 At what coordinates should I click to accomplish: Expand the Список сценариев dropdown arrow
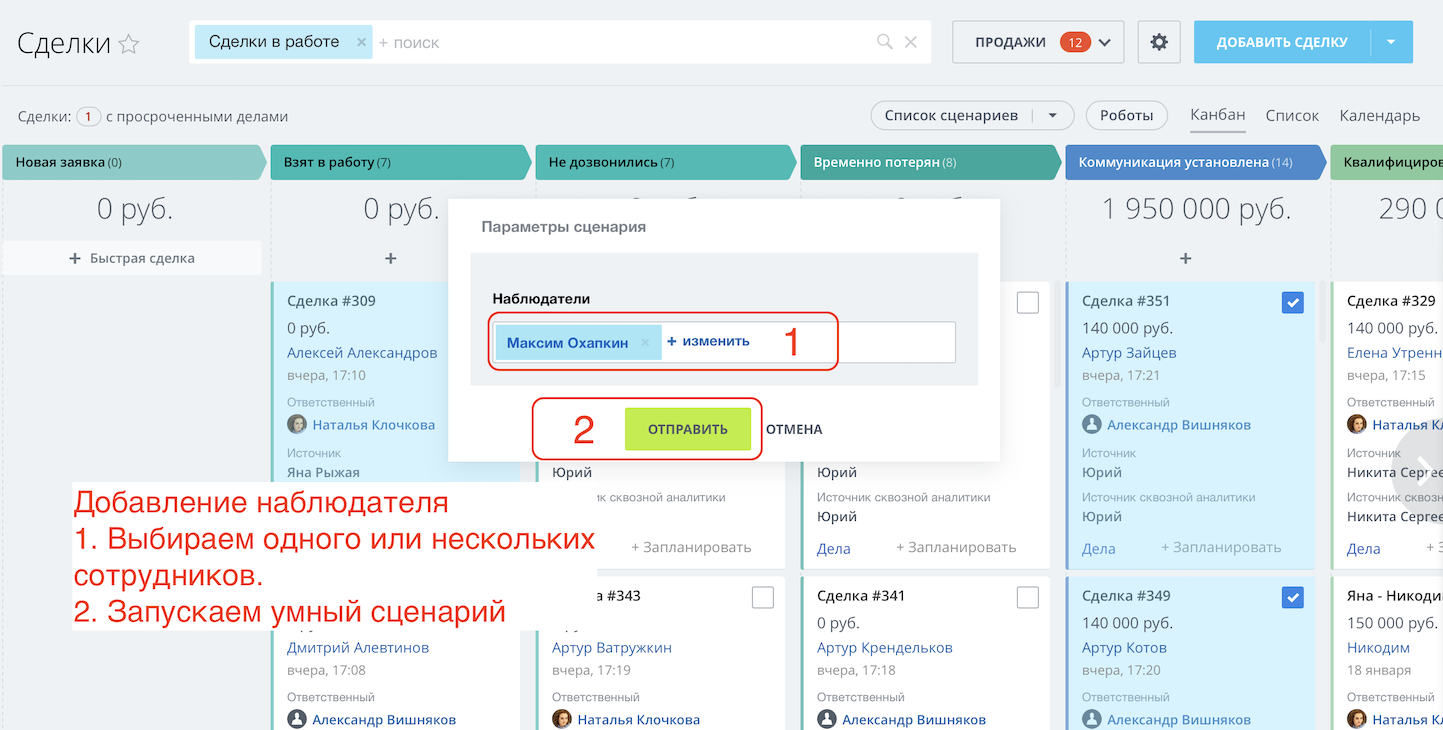[x=1053, y=116]
